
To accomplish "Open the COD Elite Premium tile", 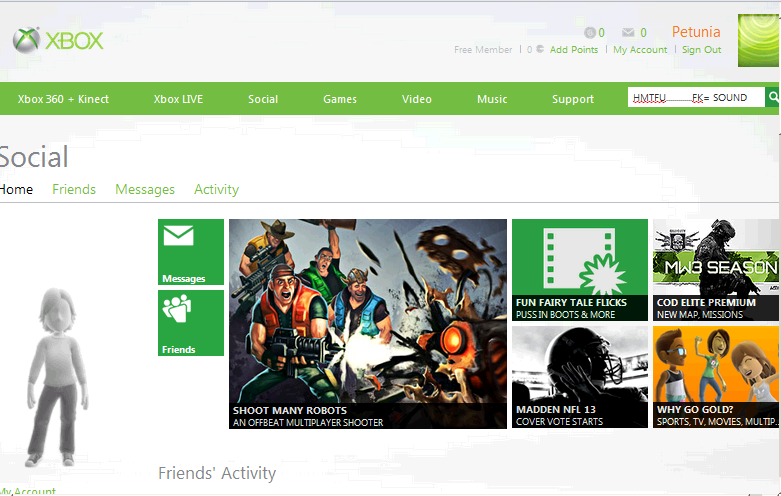I will pos(716,270).
